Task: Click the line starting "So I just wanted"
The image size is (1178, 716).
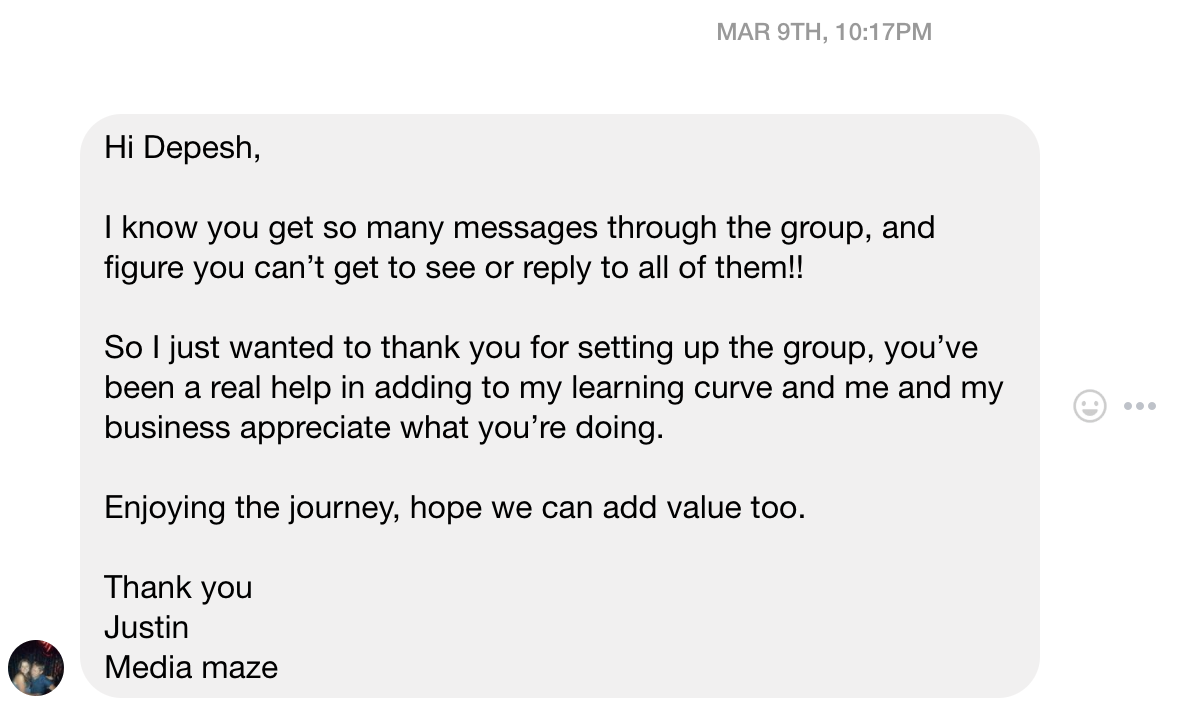Action: (540, 348)
